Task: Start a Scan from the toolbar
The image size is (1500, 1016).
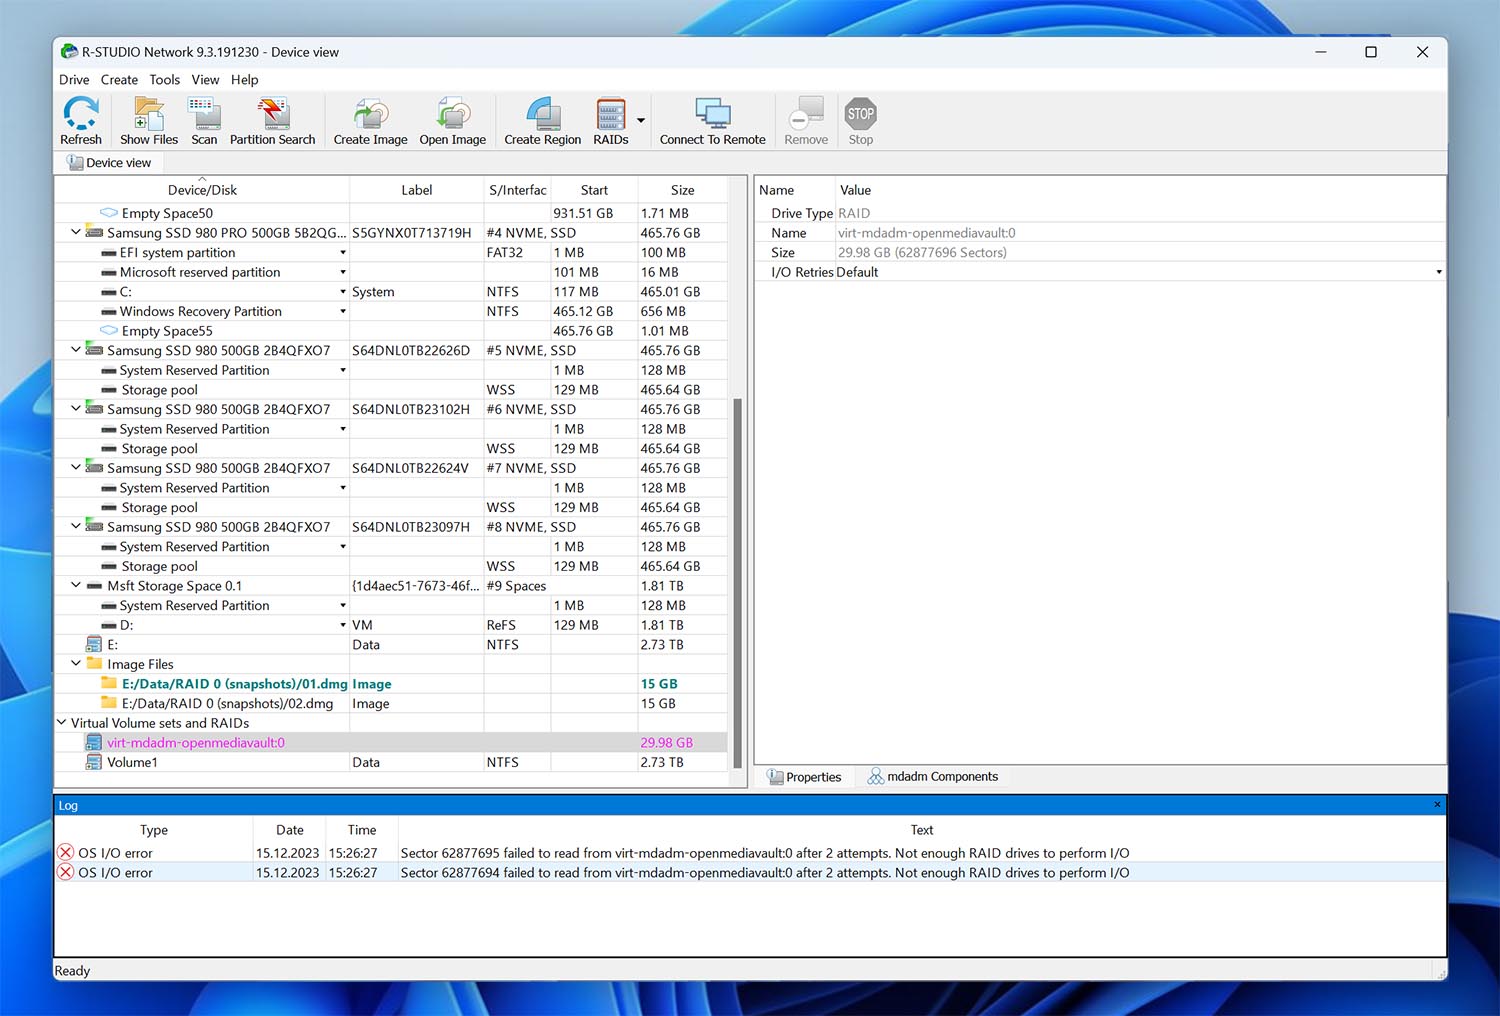Action: 204,122
